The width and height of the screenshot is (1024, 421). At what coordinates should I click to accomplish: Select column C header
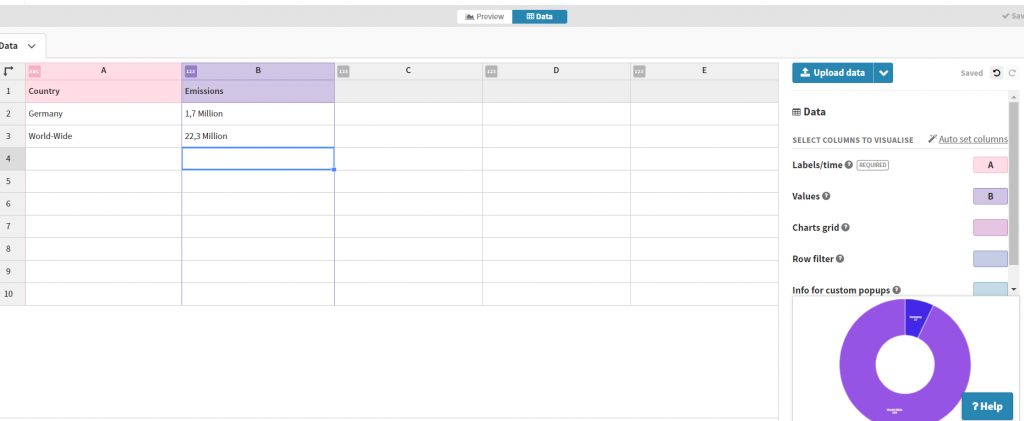click(408, 70)
